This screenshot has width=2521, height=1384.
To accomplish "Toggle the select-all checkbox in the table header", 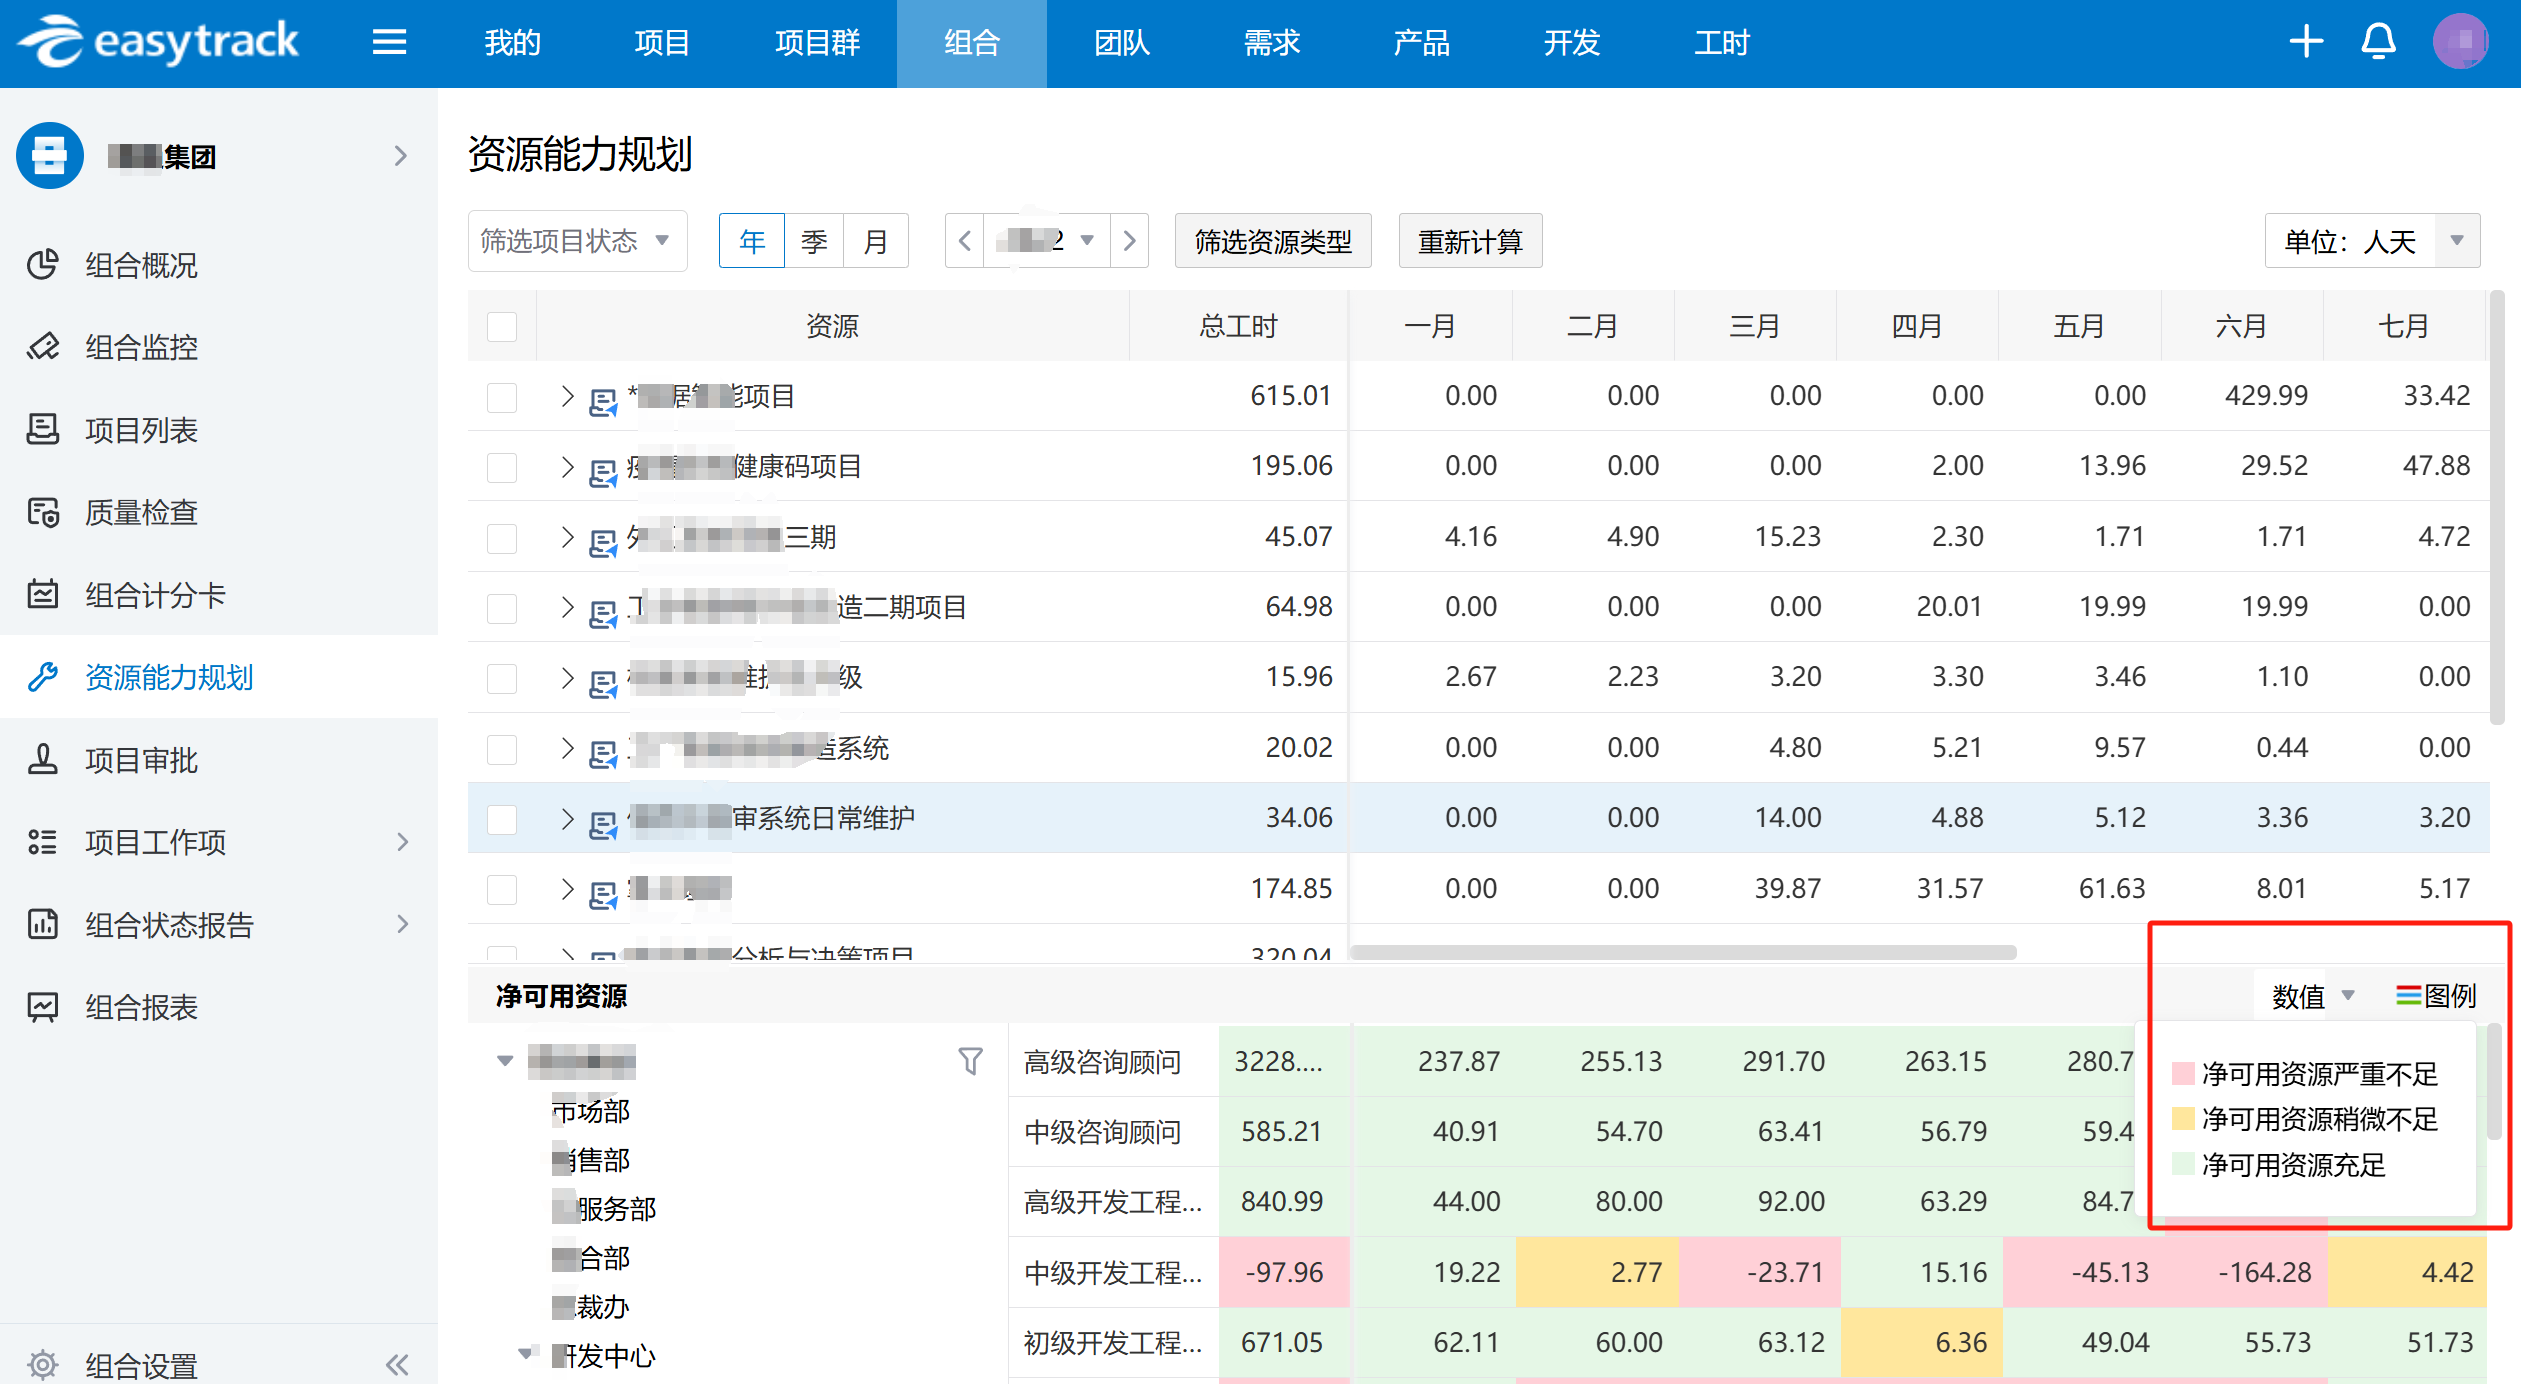I will [x=501, y=326].
